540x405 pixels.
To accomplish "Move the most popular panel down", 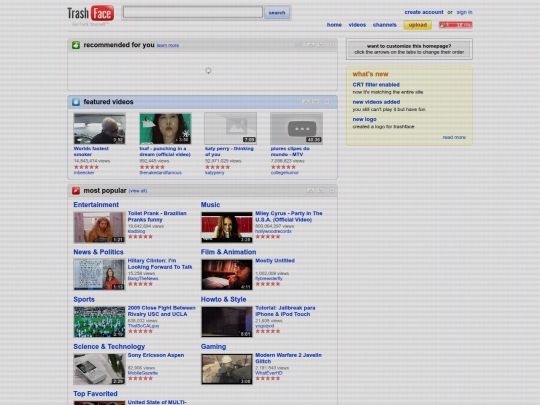I will [321, 190].
